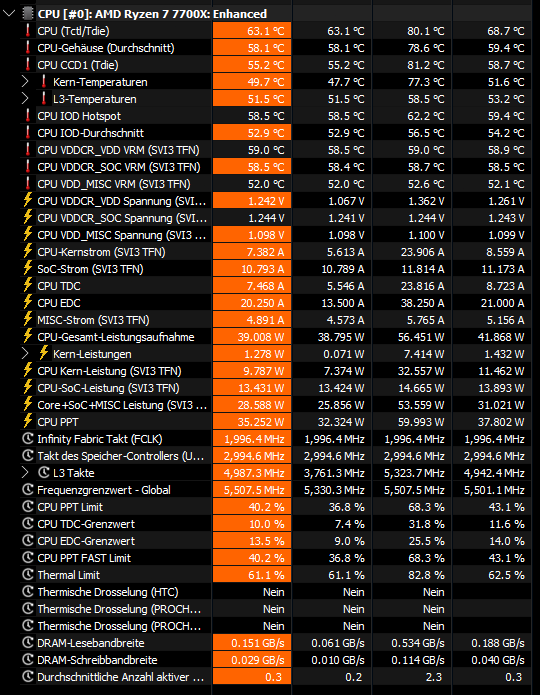This screenshot has height=695, width=540.
Task: Click the highlighted 5,507.5 MHz frequency limit
Action: click(x=254, y=490)
